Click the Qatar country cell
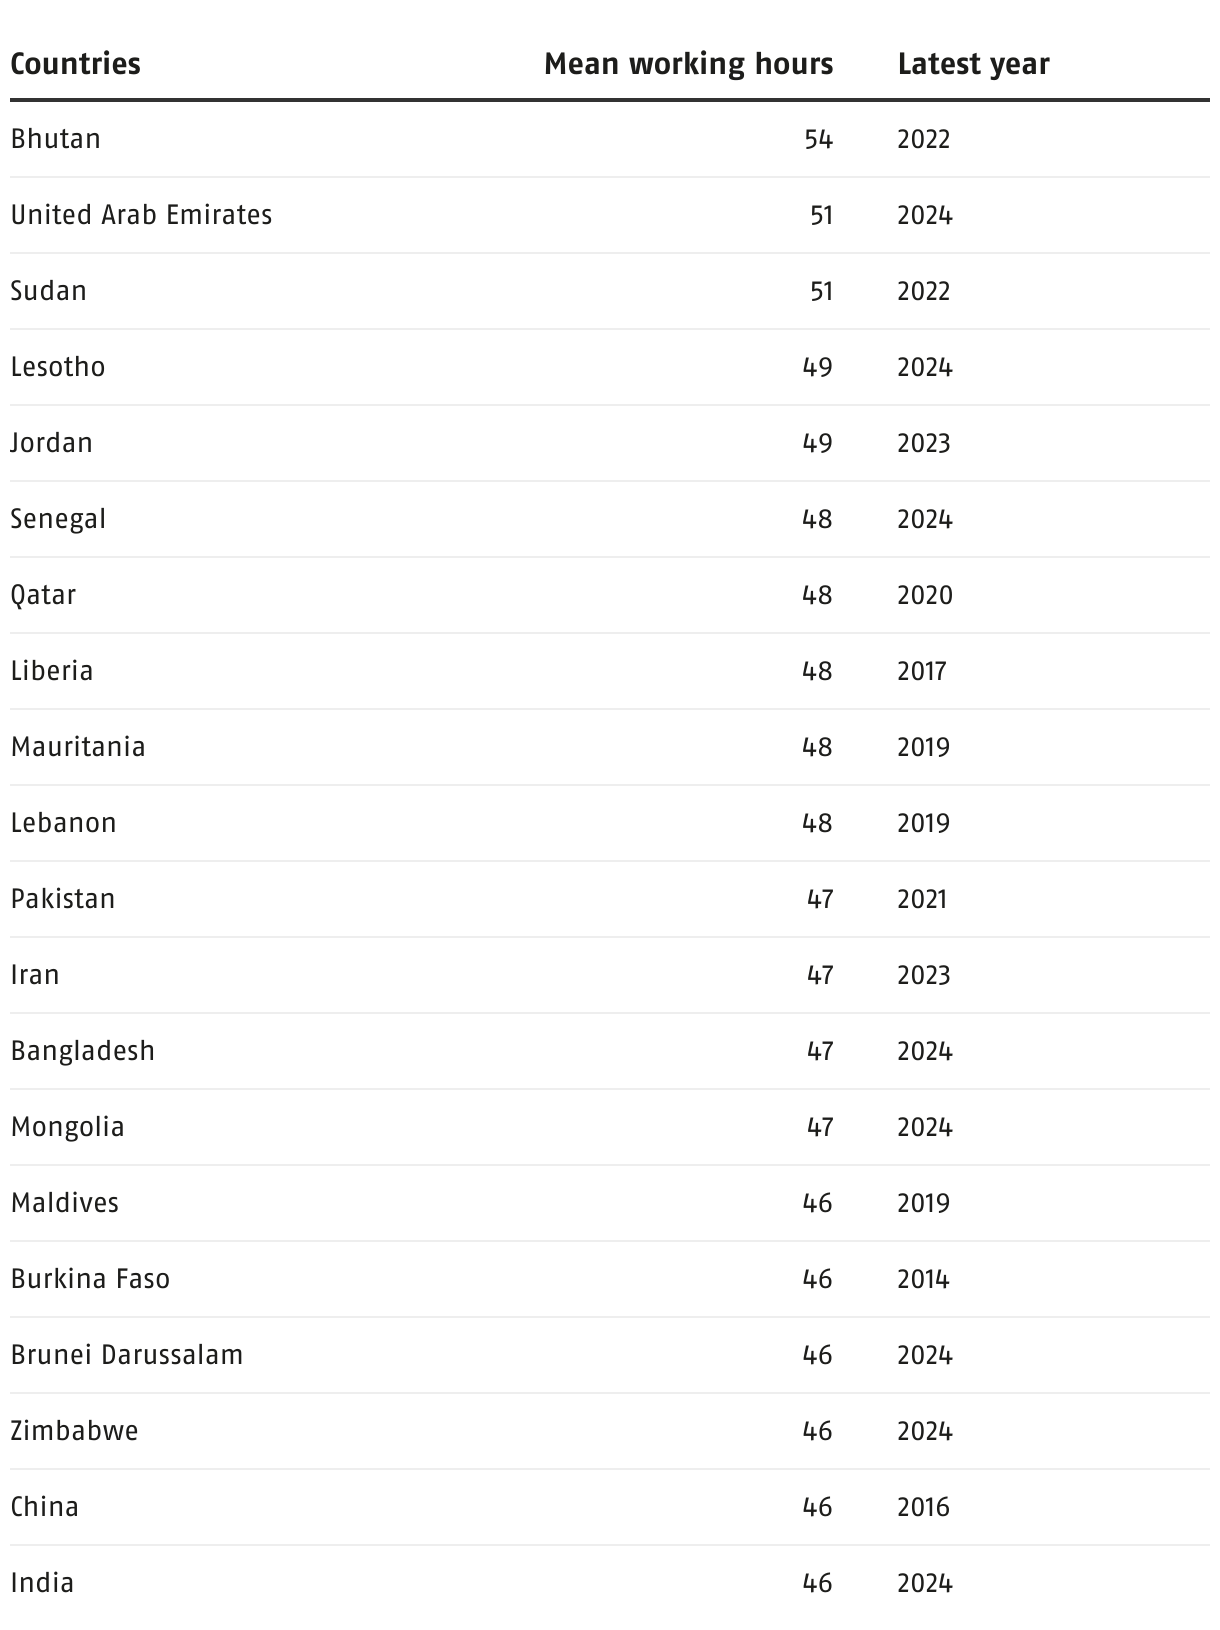This screenshot has height=1630, width=1220. click(44, 595)
